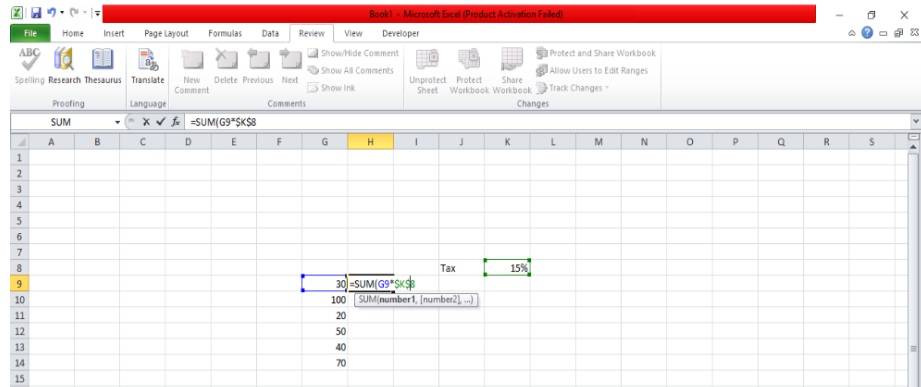Click Allow Users to Edit Ranges
This screenshot has height=387, width=921.
coord(592,70)
